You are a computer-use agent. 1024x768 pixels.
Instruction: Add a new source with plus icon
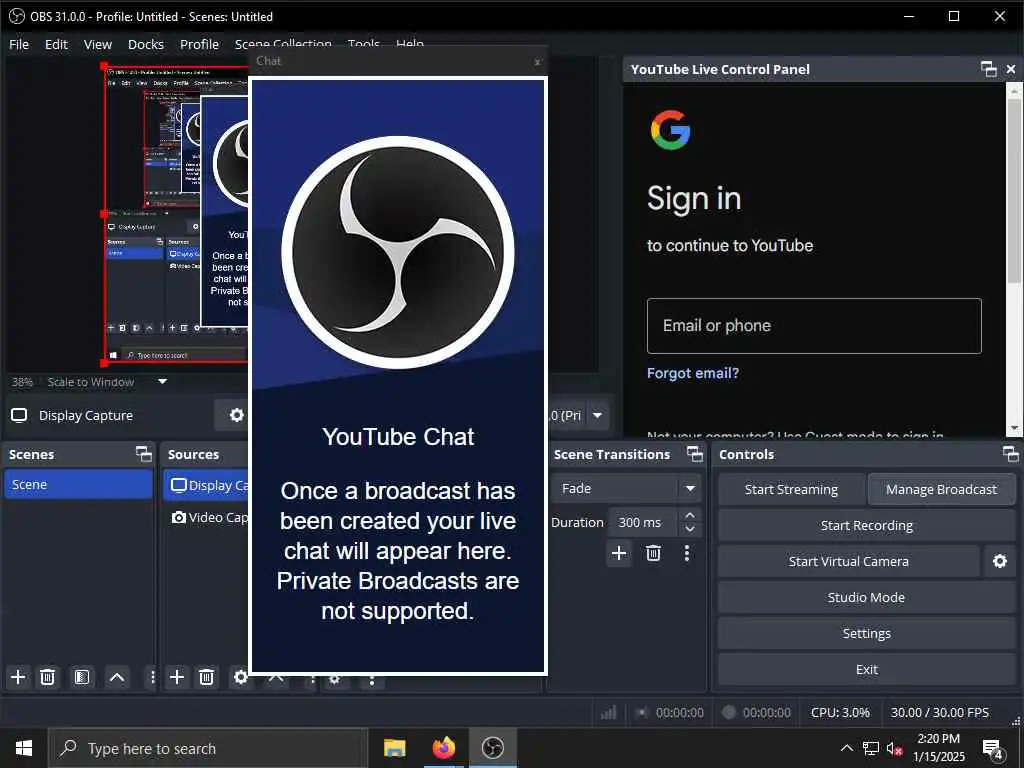[177, 677]
